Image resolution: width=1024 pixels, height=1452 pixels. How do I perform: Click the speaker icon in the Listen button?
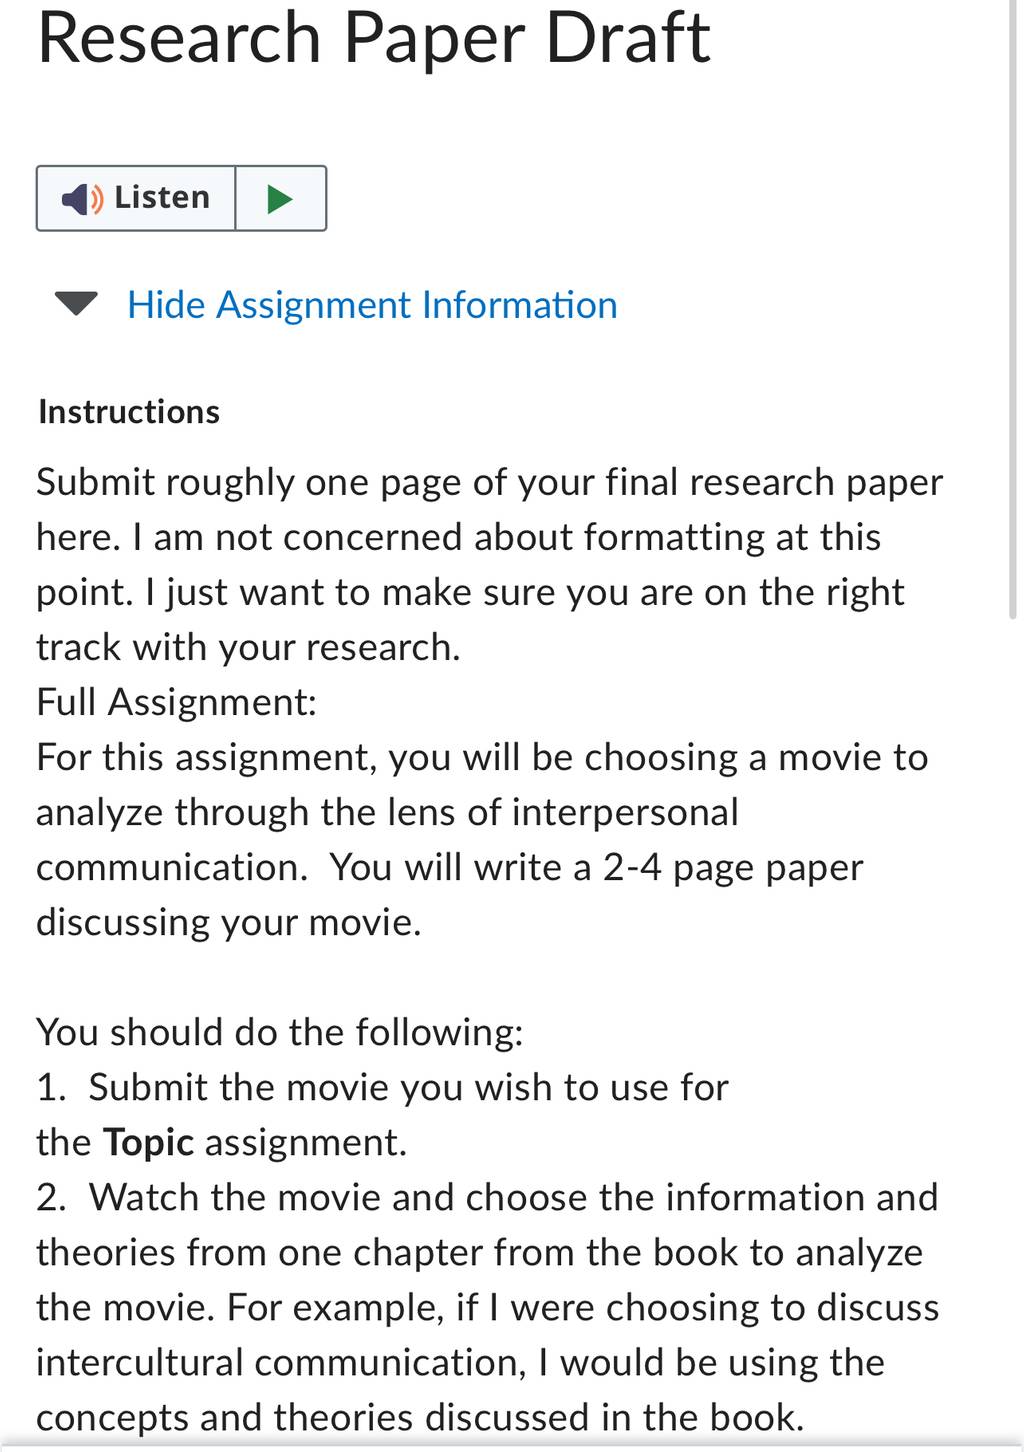82,199
